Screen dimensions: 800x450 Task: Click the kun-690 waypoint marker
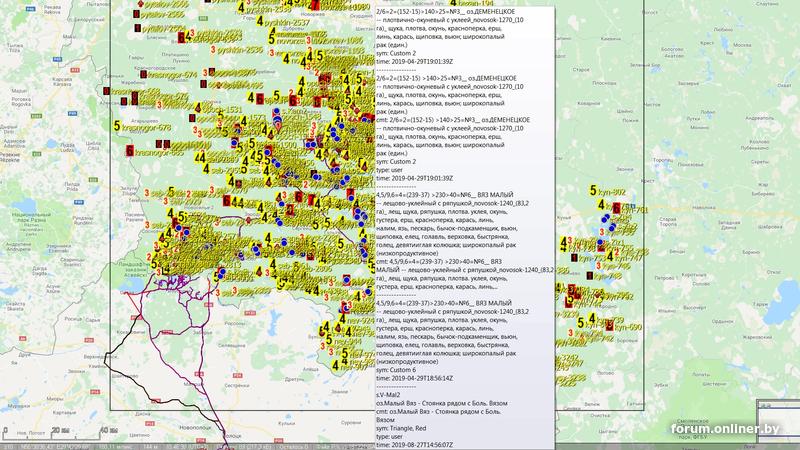(609, 326)
